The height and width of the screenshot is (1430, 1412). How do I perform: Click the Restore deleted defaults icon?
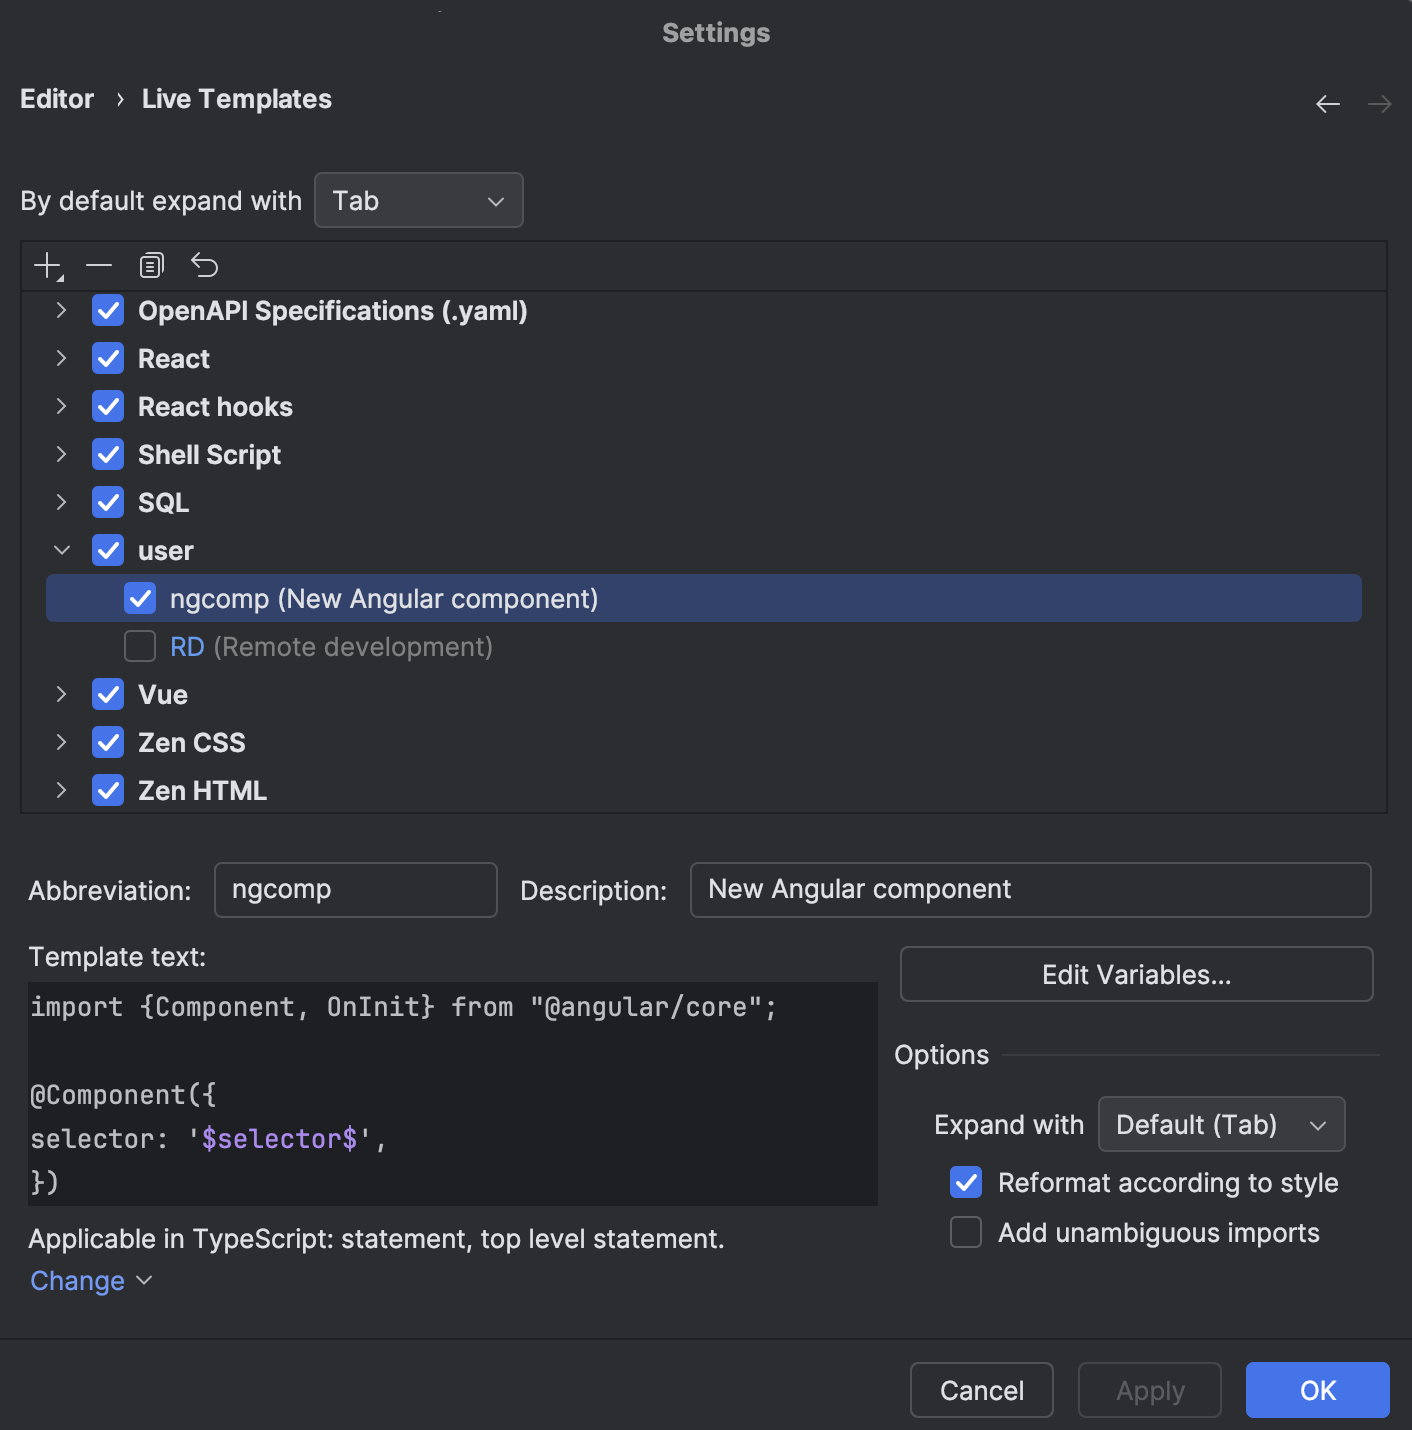[204, 266]
